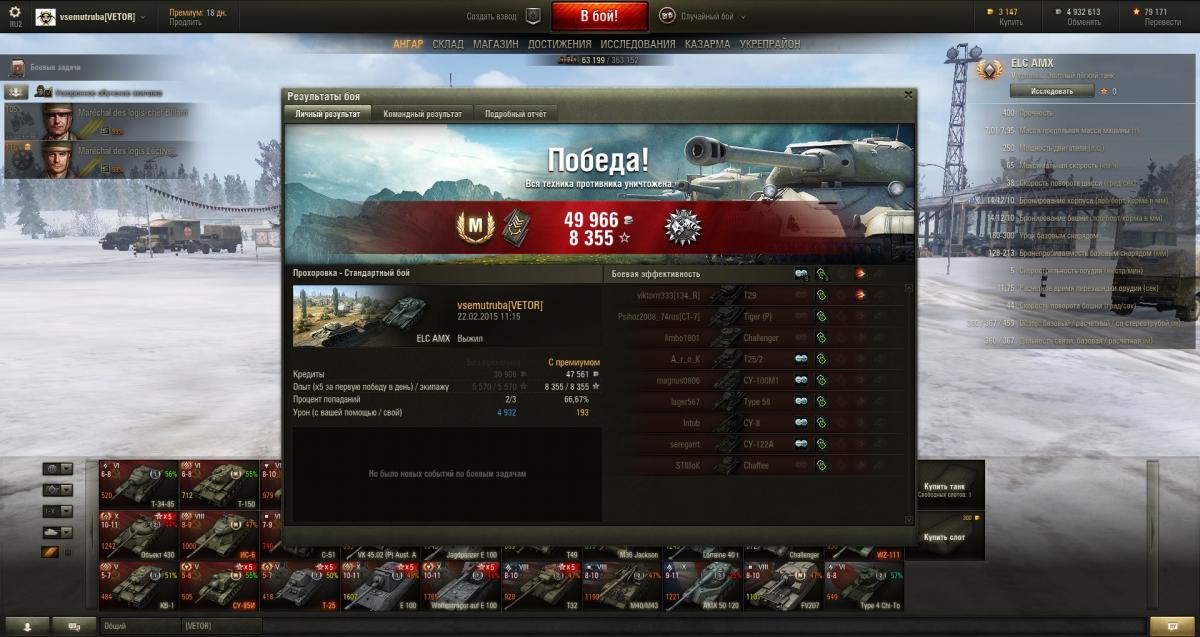Toggle the elite/orange stripe tank filter
This screenshot has width=1200, height=637.
51,551
